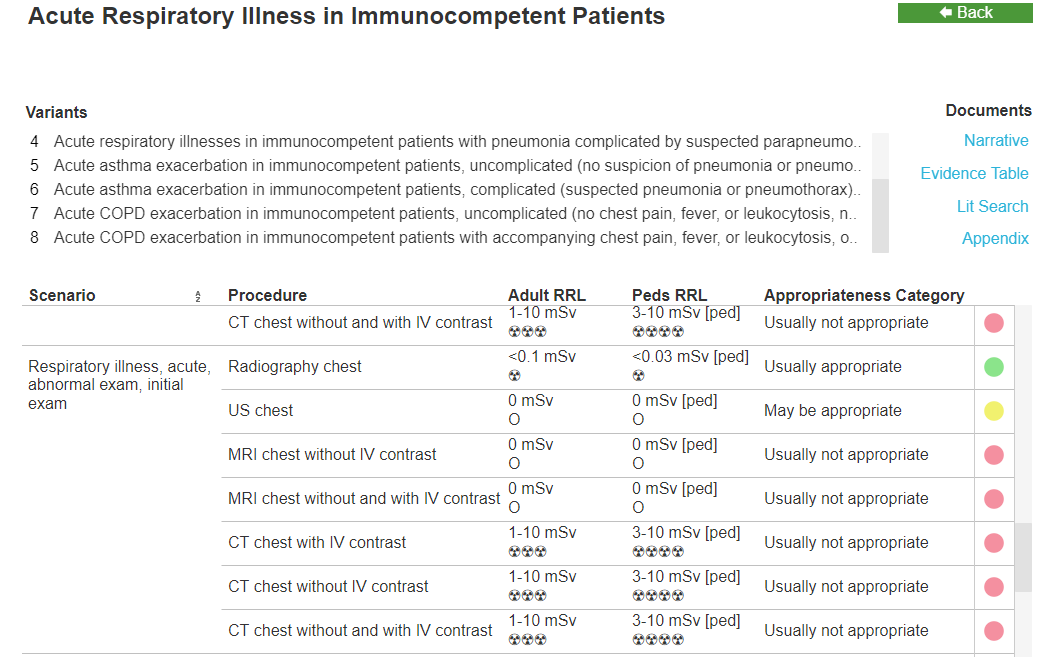Click the procedure table scrollbar thumb
Screen dimensions: 1057x657
point(1023,557)
